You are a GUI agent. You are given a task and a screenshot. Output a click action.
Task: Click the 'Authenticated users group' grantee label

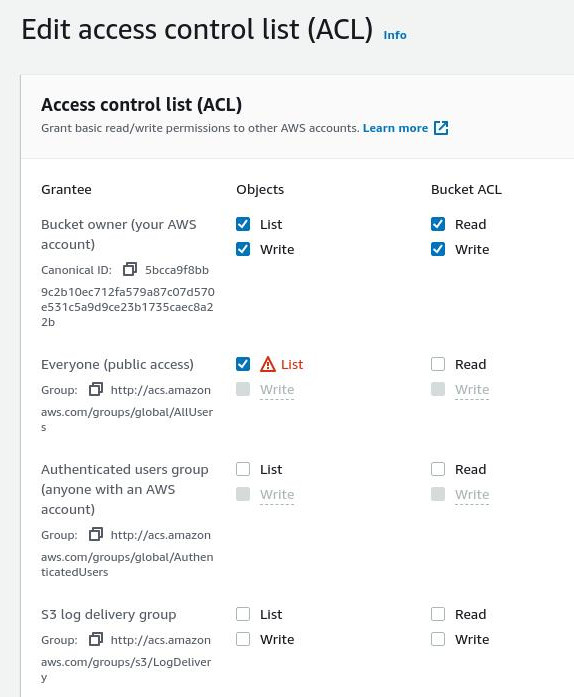(124, 489)
